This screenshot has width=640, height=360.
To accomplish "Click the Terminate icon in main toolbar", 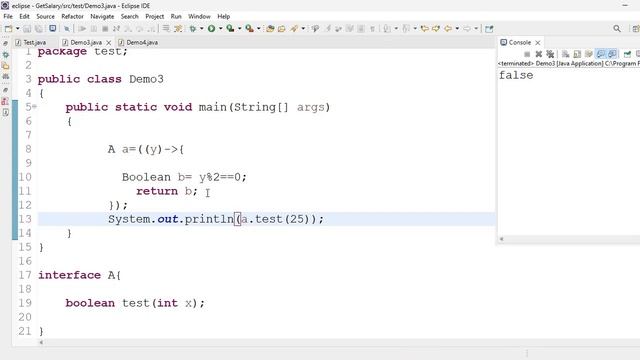I will click(105, 29).
